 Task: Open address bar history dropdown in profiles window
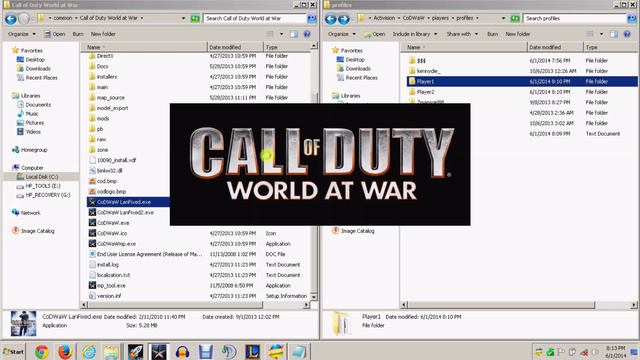[x=503, y=18]
